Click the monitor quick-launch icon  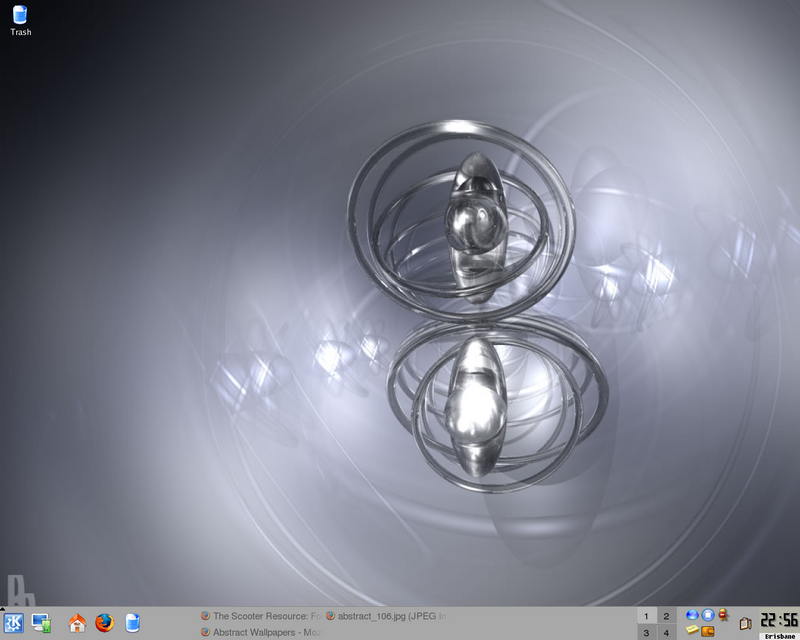pyautogui.click(x=40, y=622)
